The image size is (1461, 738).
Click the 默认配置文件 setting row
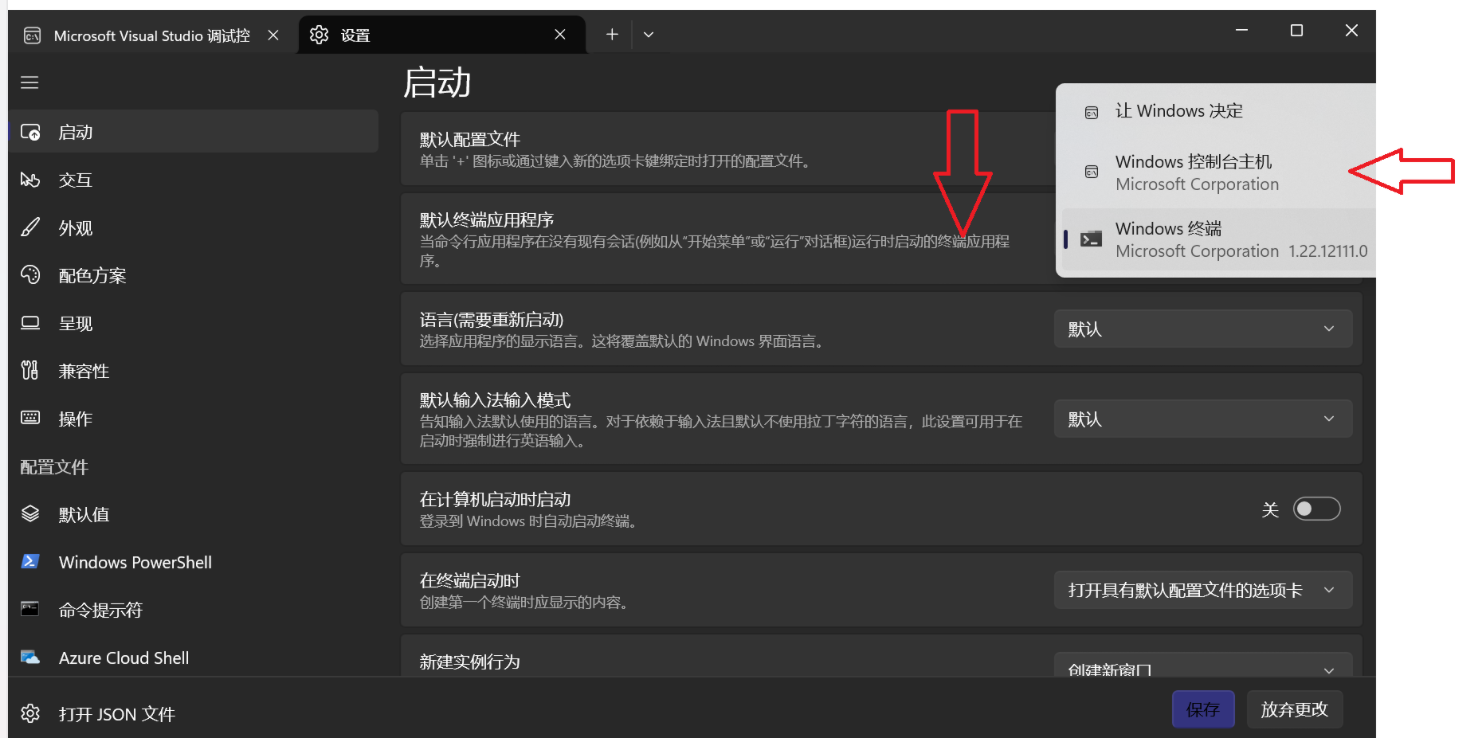(727, 149)
